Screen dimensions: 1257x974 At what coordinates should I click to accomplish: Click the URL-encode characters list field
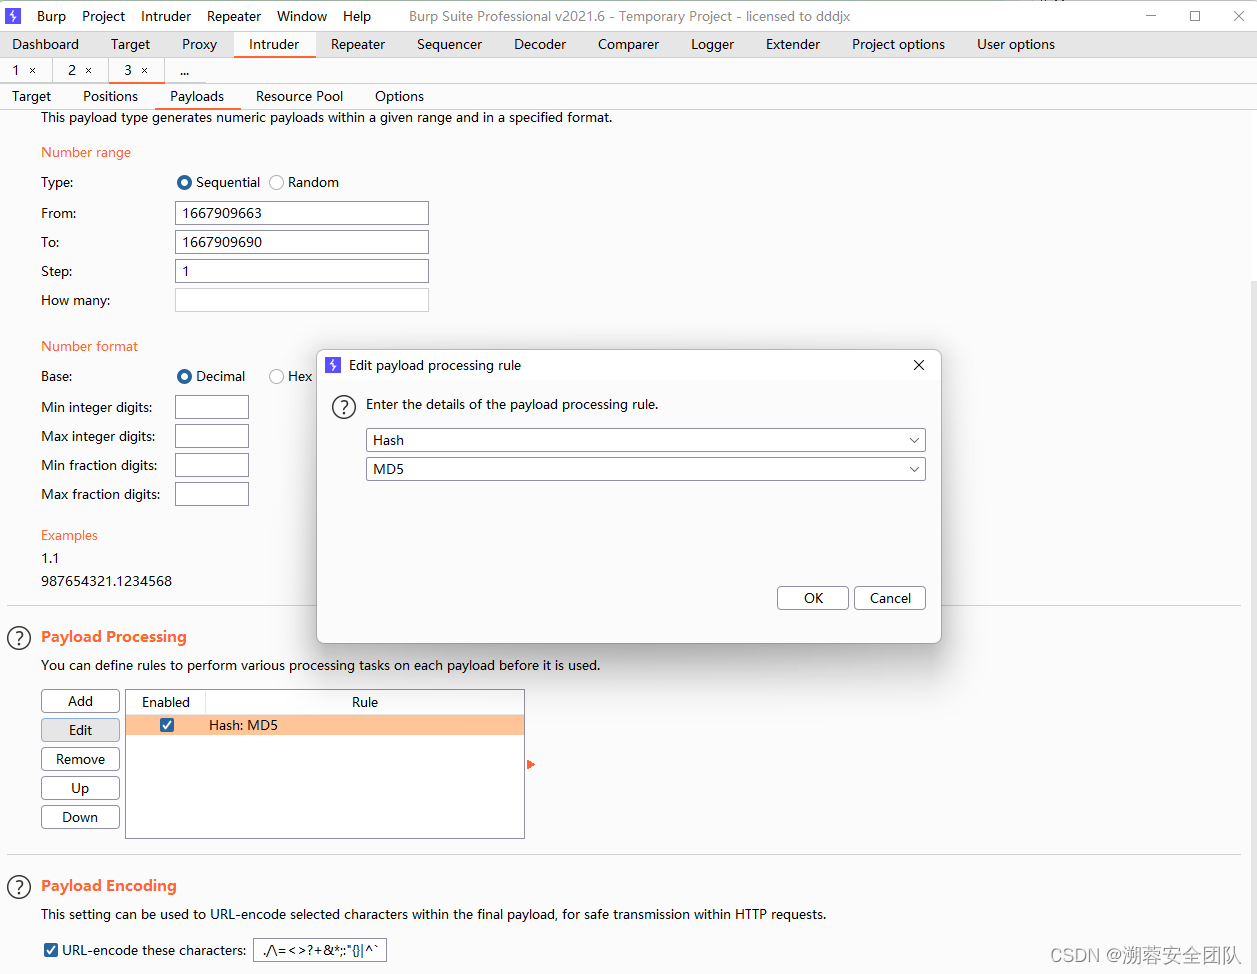click(x=320, y=950)
